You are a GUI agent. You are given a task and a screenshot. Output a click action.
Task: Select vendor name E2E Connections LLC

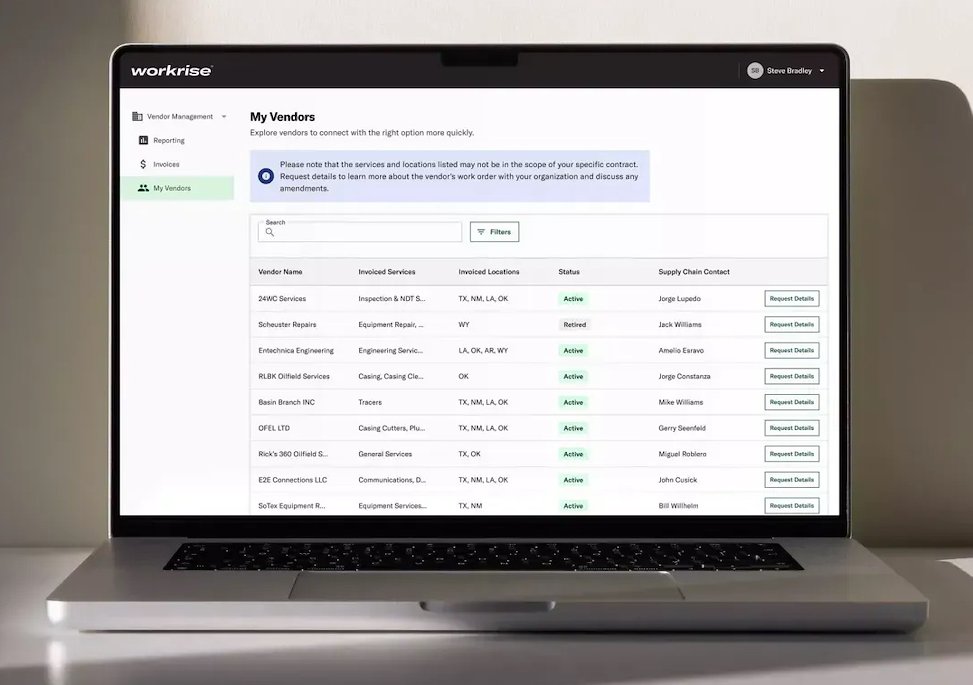point(293,480)
